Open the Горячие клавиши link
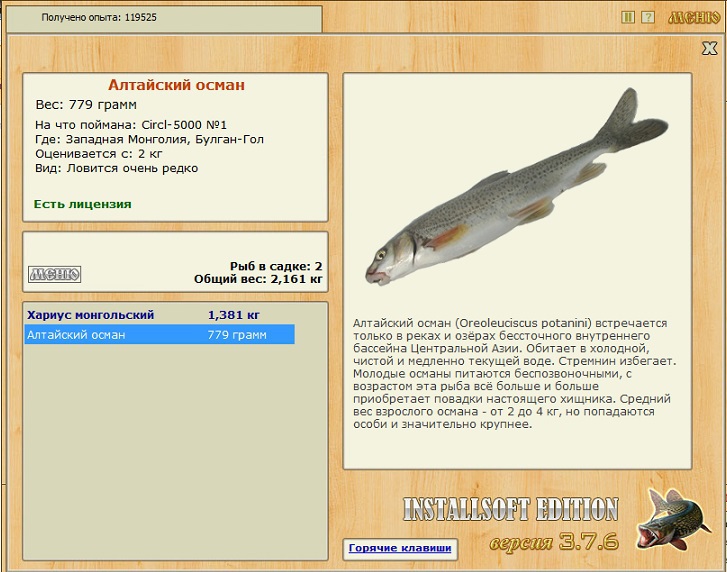This screenshot has height=572, width=727. 400,548
